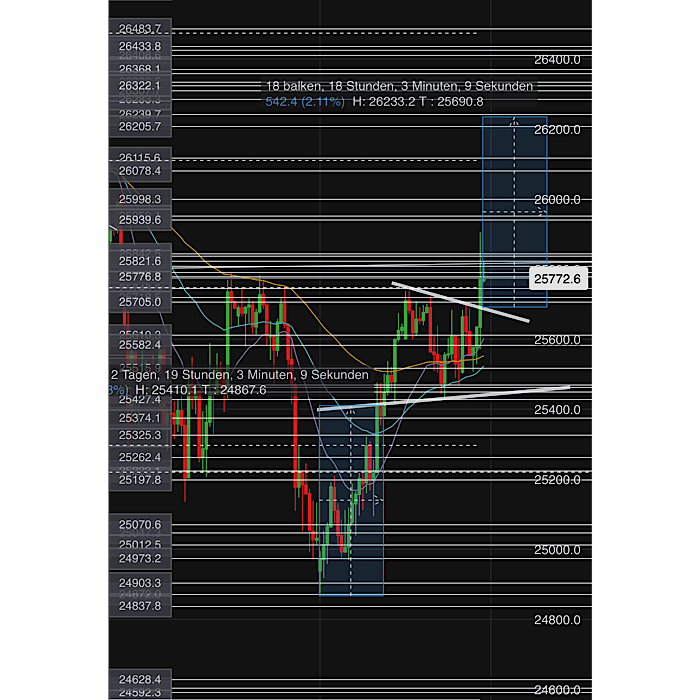Click the 26400.0 price axis value

[x=557, y=60]
